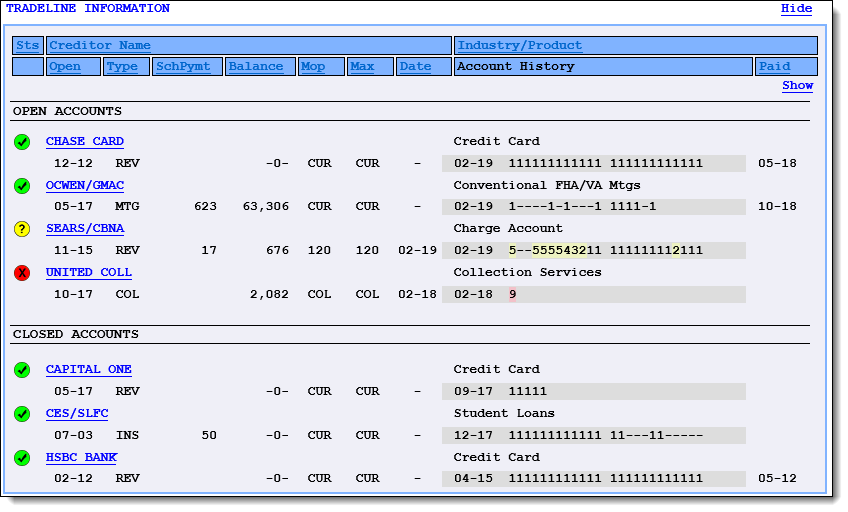
Task: Hide the Tradeline Information section
Action: click(796, 9)
